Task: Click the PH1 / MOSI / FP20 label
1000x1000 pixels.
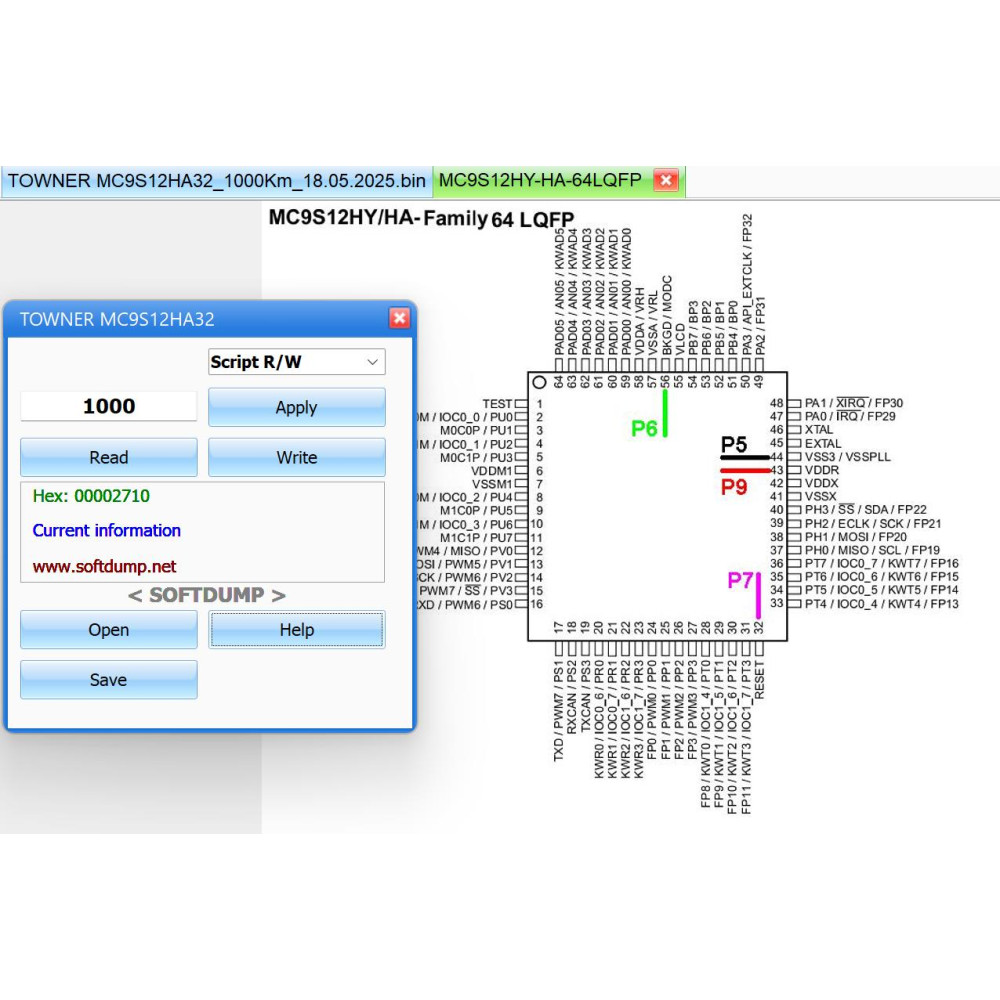Action: click(855, 537)
